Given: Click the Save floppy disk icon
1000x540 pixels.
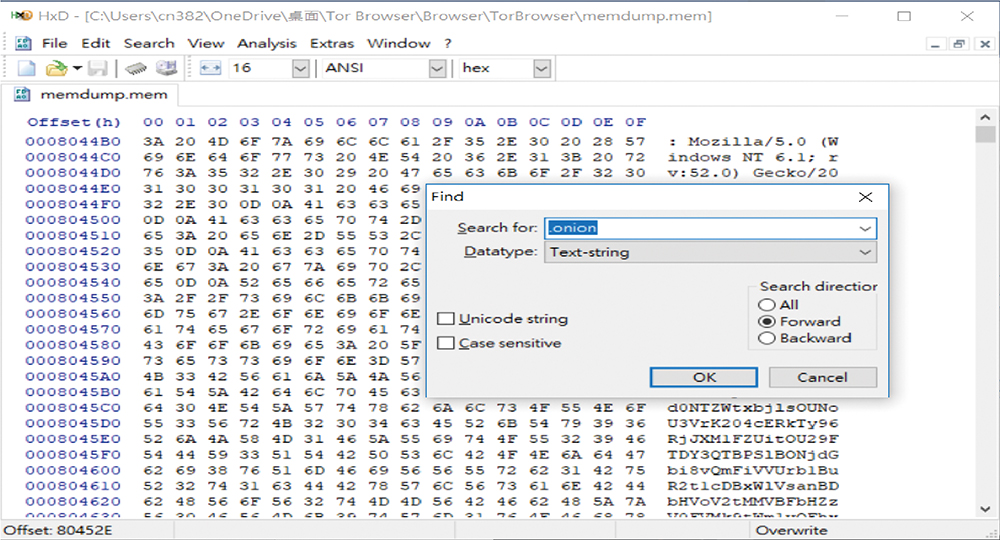Looking at the screenshot, I should 98,68.
